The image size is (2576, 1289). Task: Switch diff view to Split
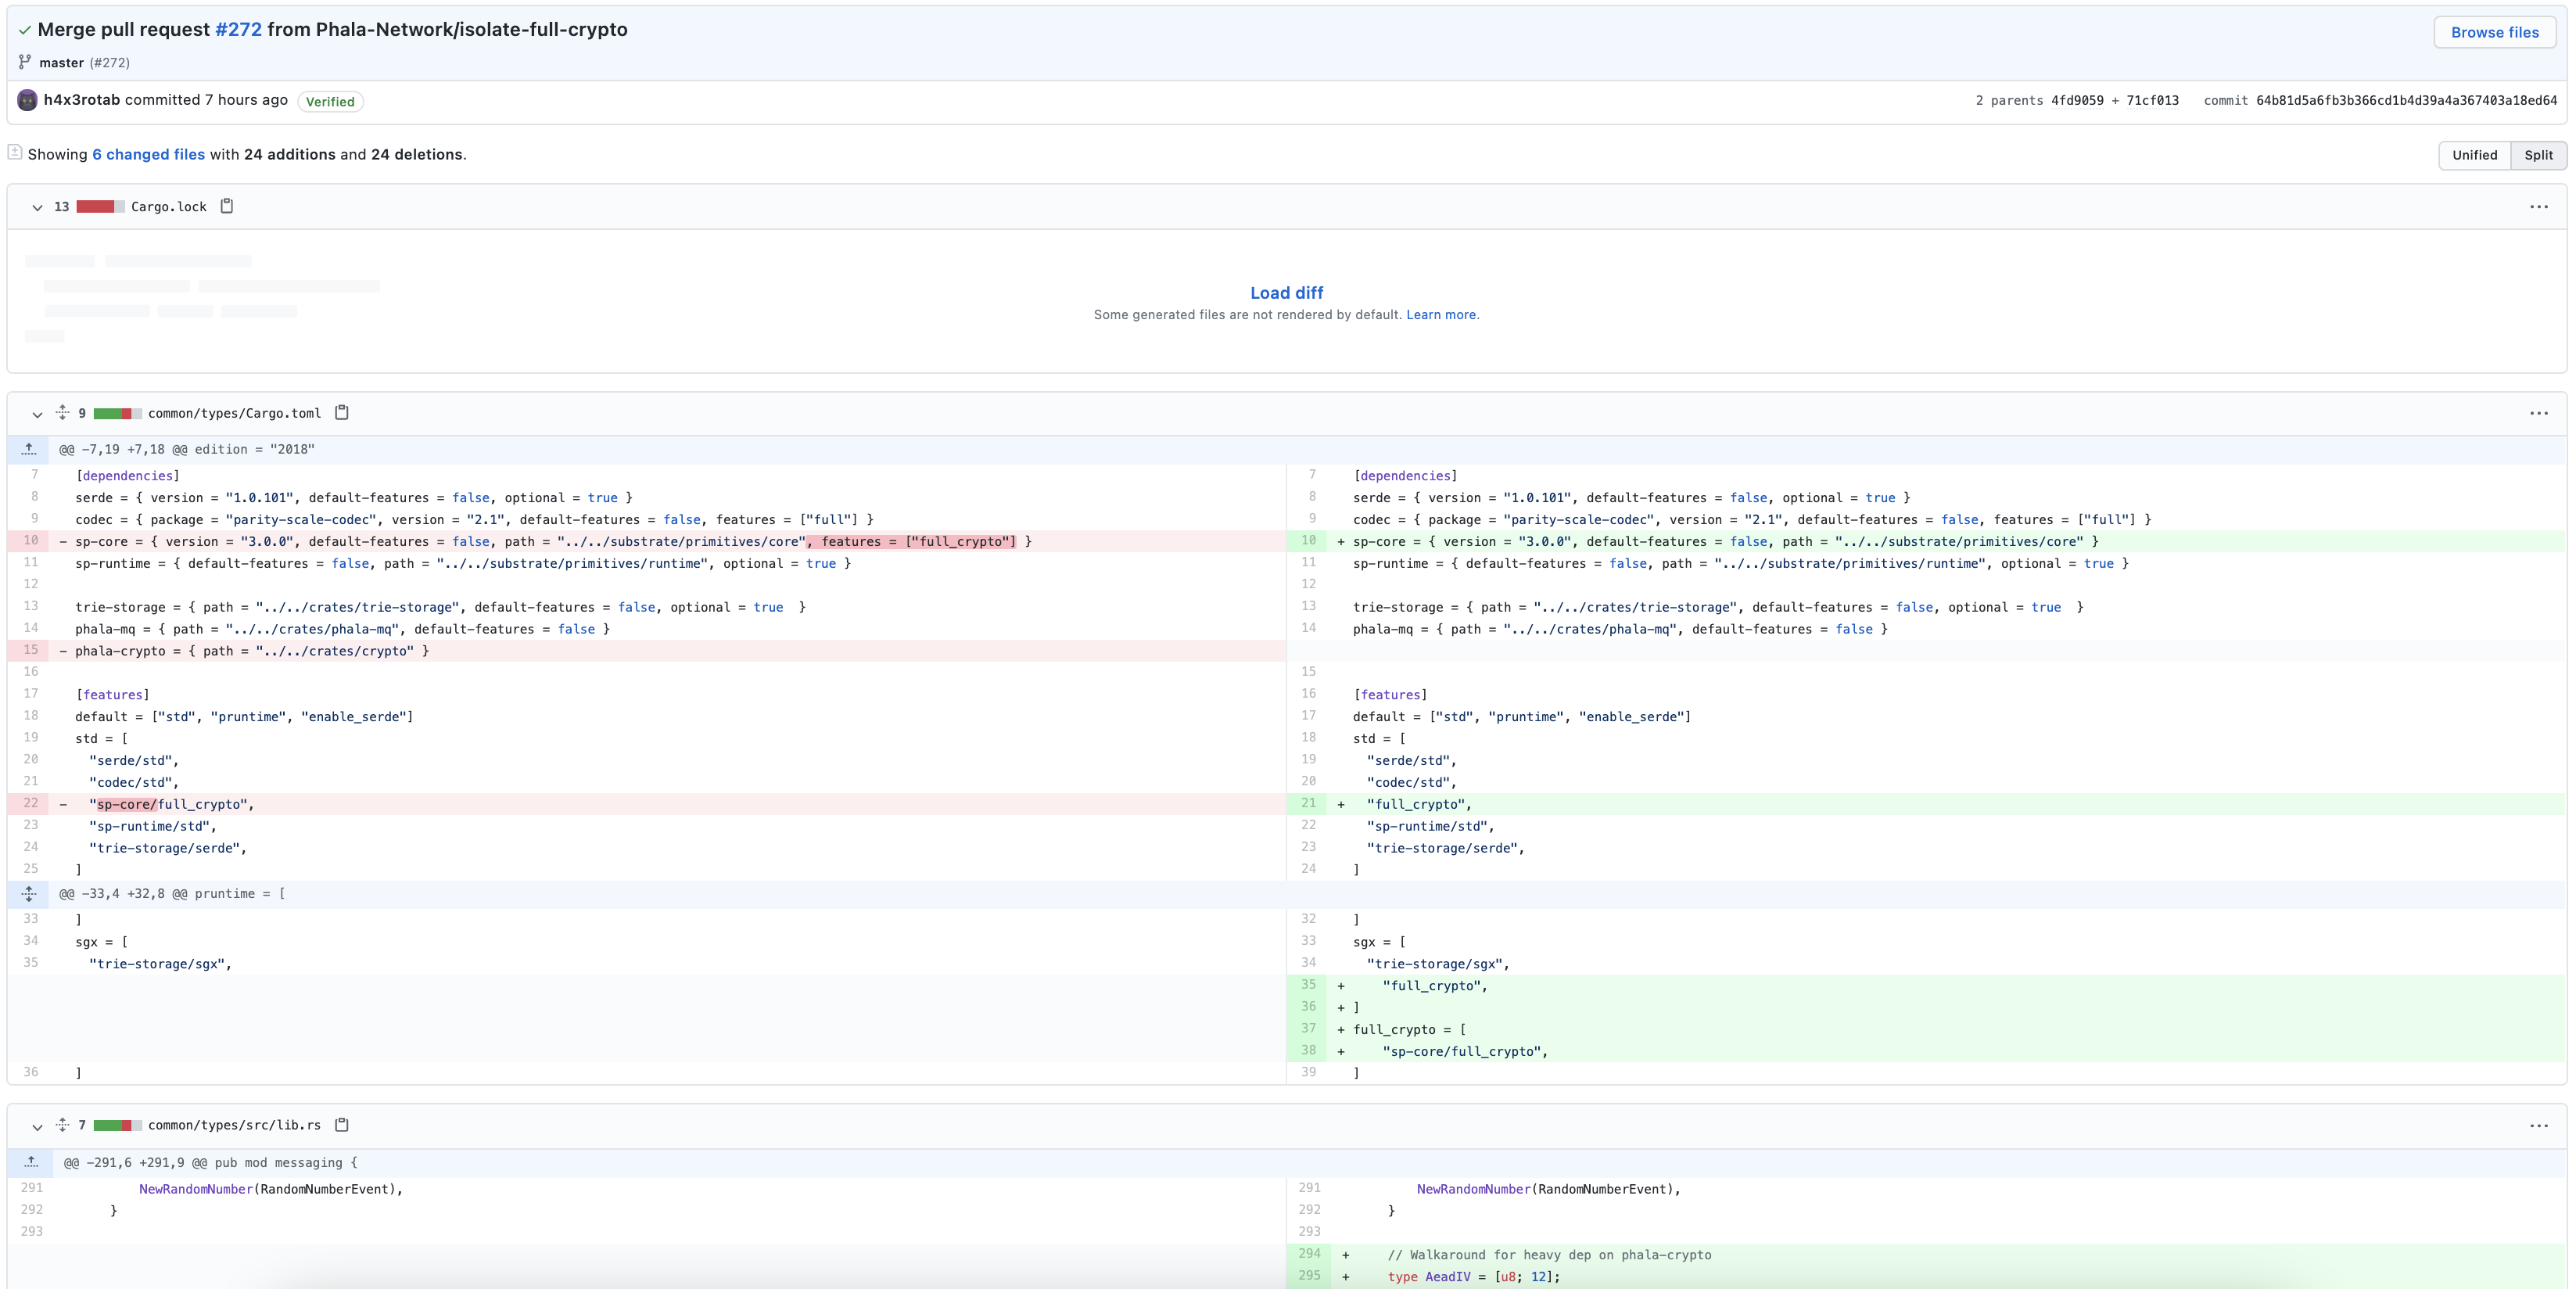coord(2538,155)
